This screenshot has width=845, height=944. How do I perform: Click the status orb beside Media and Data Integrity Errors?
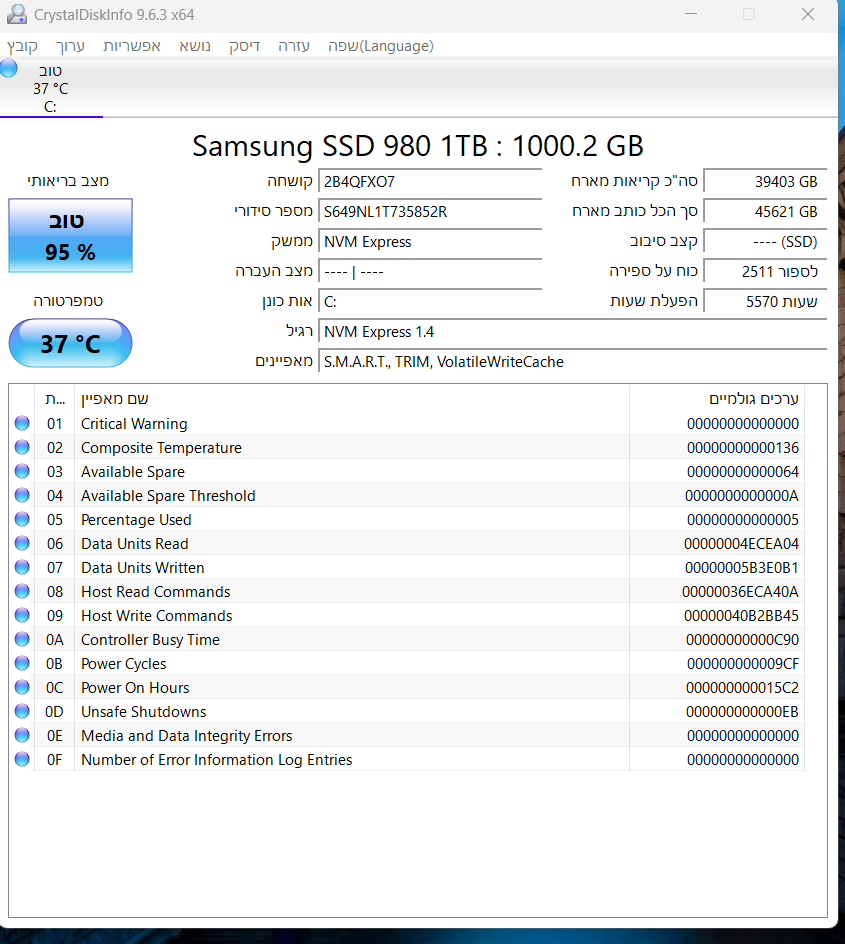click(x=22, y=735)
